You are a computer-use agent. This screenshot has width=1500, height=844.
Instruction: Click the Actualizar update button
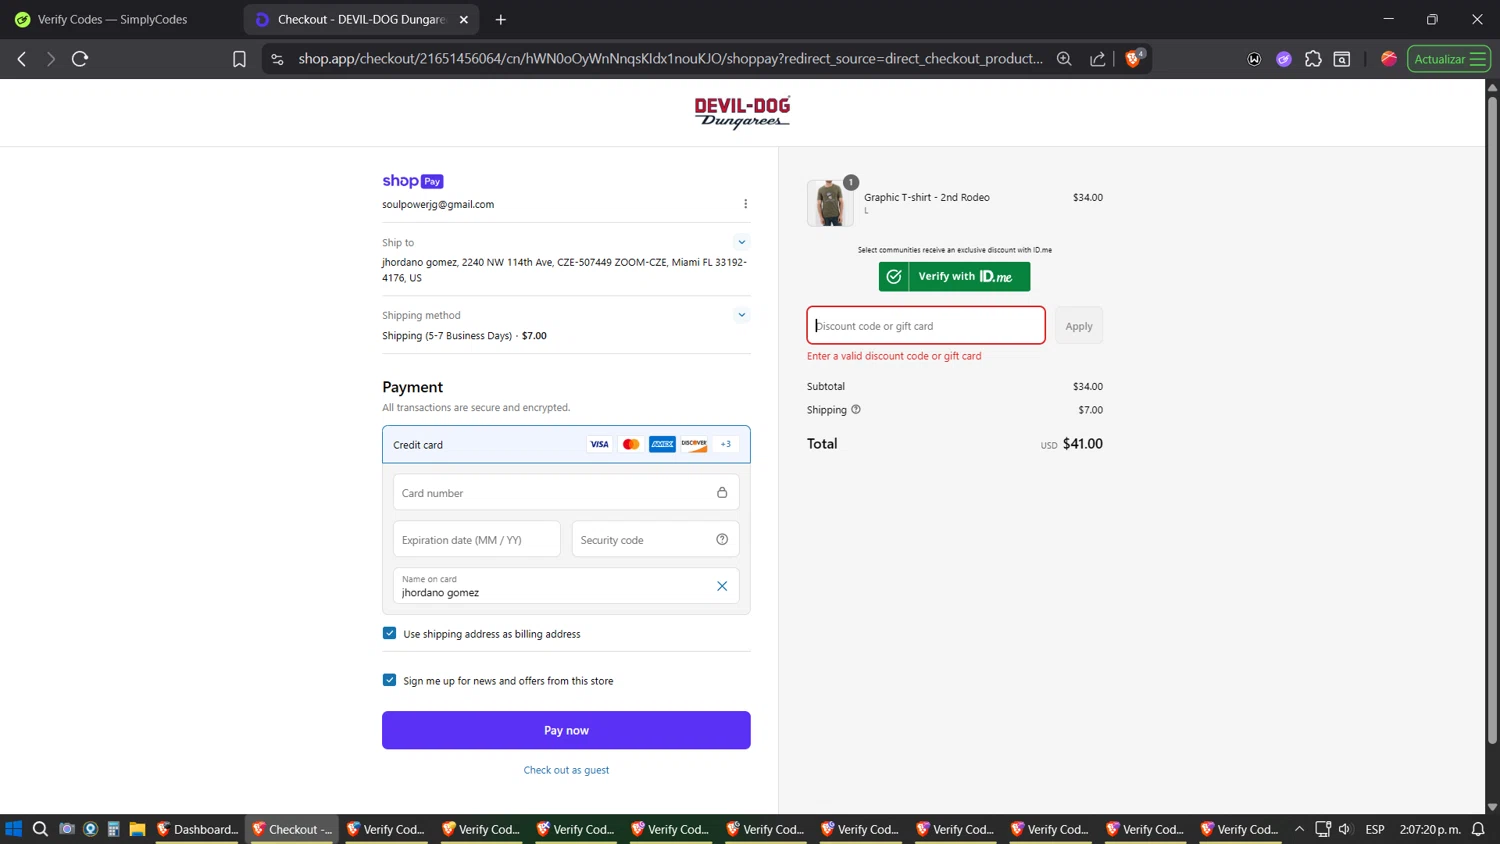pos(1449,59)
